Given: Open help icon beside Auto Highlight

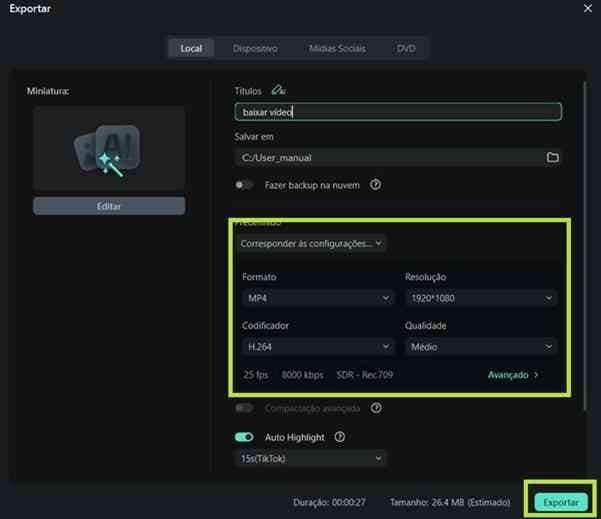Looking at the screenshot, I should (340, 437).
